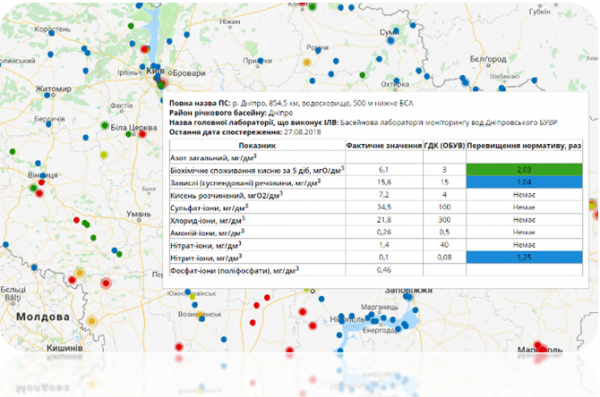Click the blue marker at Житомир label
Screen dimensions: 600x397
coord(47,95)
